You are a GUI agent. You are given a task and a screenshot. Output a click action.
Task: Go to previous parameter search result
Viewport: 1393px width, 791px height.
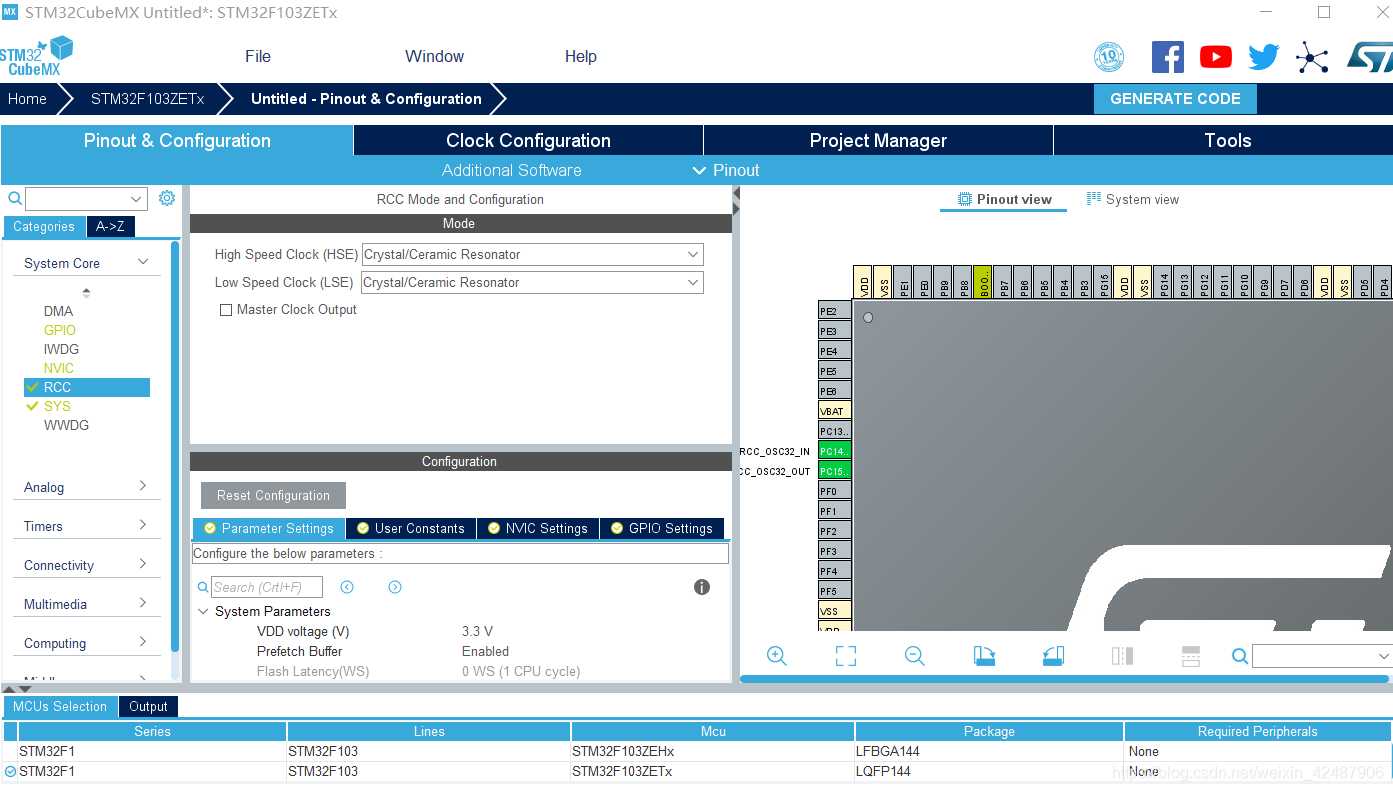(x=347, y=587)
